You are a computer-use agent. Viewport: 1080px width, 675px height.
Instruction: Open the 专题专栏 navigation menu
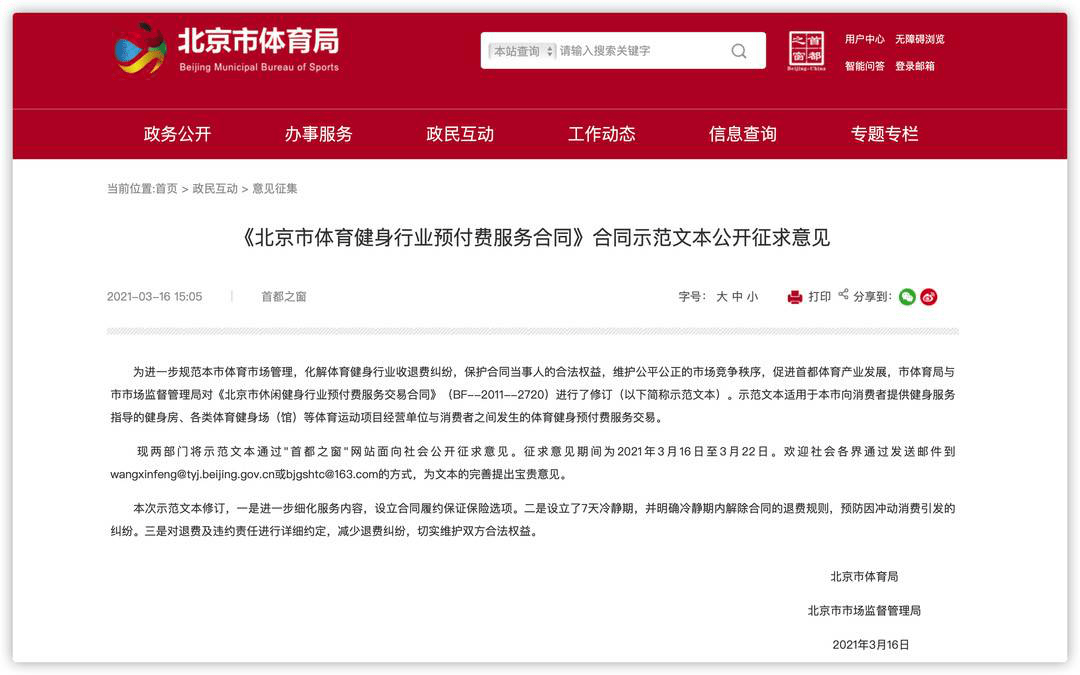coord(884,134)
